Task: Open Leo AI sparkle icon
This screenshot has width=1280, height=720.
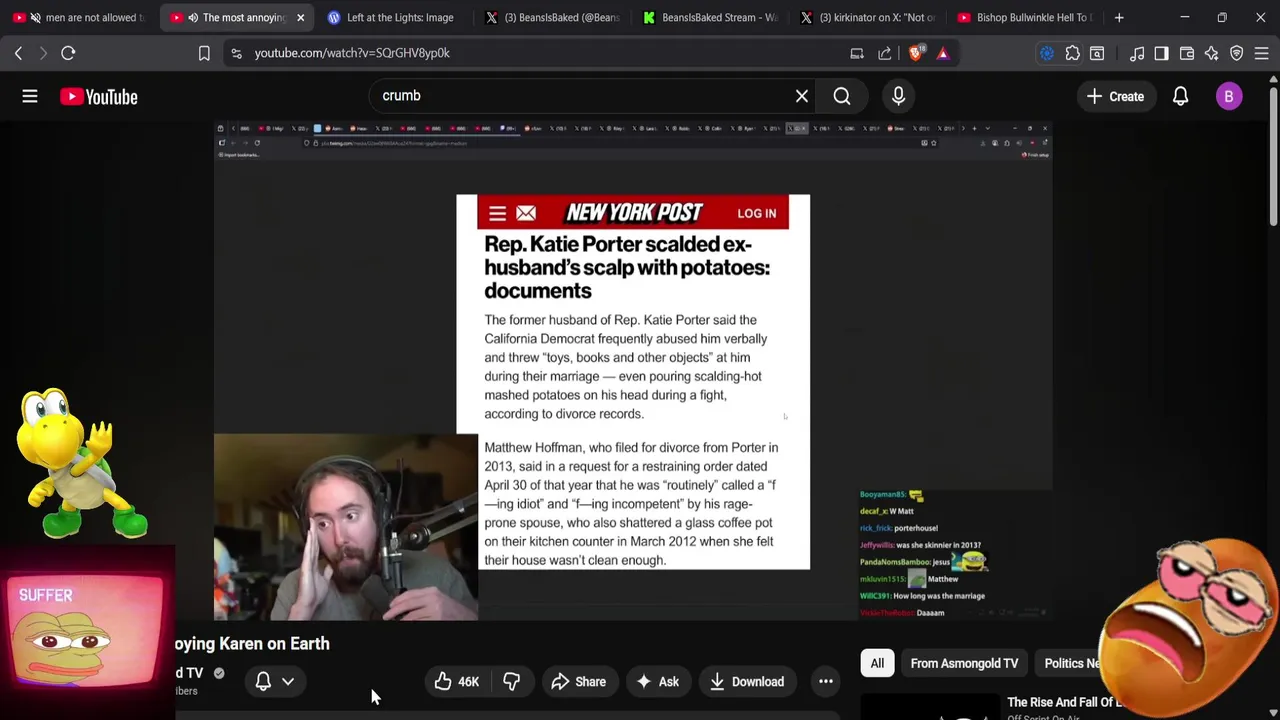Action: (x=1212, y=53)
